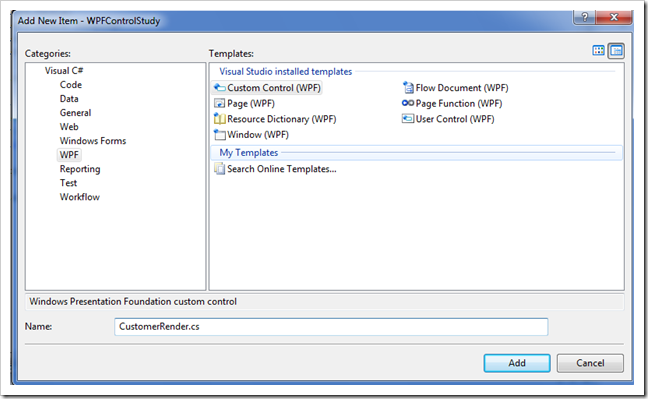Screen dimensions: 648x399
Task: Select the Page (WPF) template icon
Action: pyautogui.click(x=219, y=103)
